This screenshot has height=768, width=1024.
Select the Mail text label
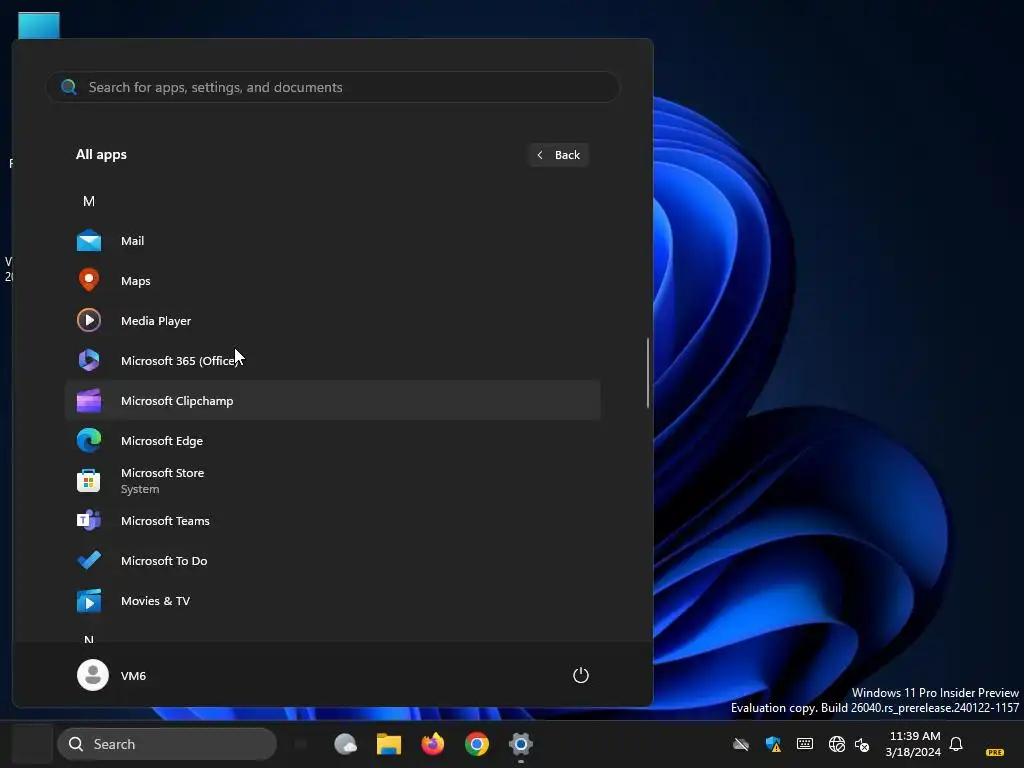[x=133, y=241]
